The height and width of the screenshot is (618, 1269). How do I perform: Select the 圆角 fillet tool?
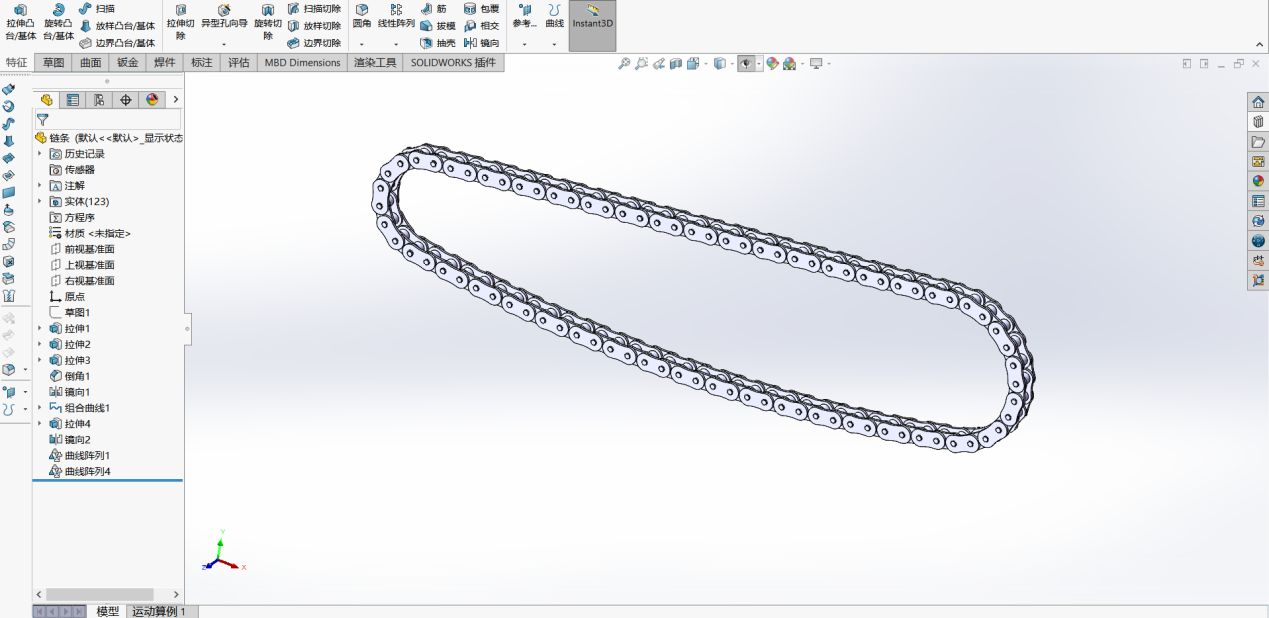click(362, 16)
